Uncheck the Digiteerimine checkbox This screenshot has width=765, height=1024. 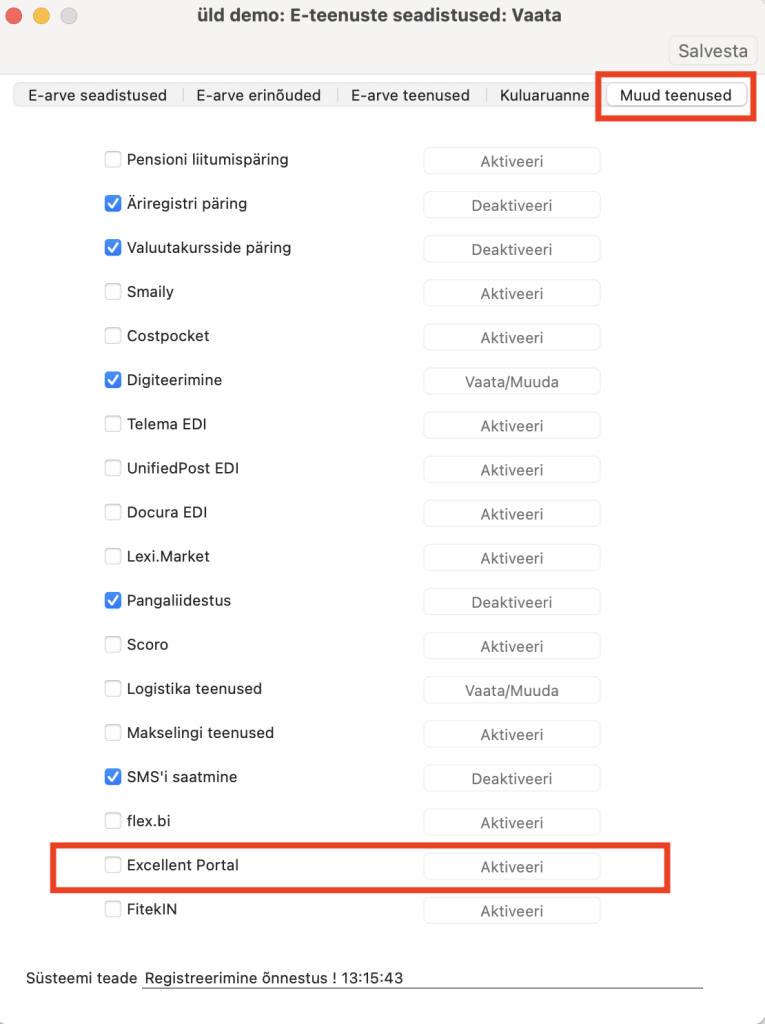(x=113, y=380)
